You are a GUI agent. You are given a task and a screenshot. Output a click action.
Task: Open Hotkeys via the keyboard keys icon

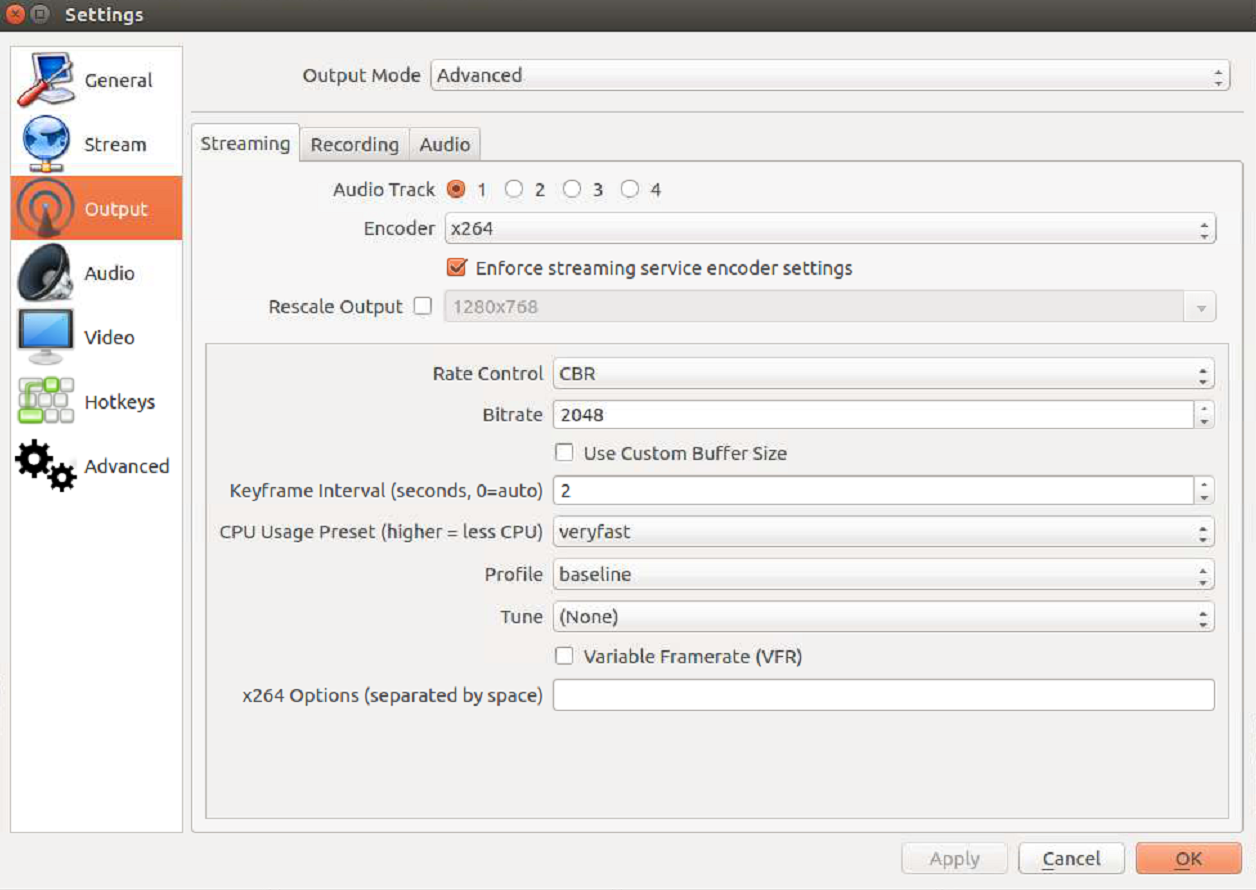(x=46, y=401)
